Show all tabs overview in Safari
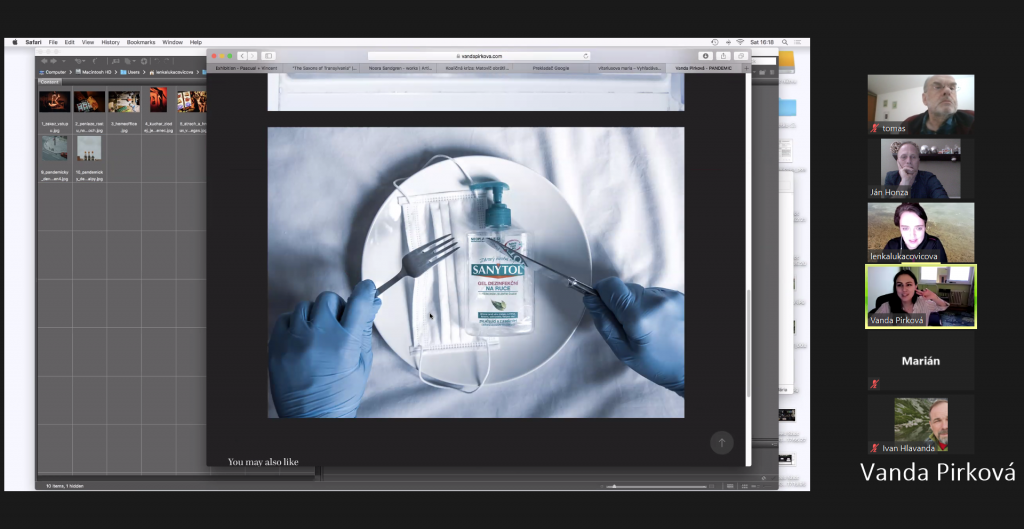Screen dimensions: 1024x529 pos(741,56)
